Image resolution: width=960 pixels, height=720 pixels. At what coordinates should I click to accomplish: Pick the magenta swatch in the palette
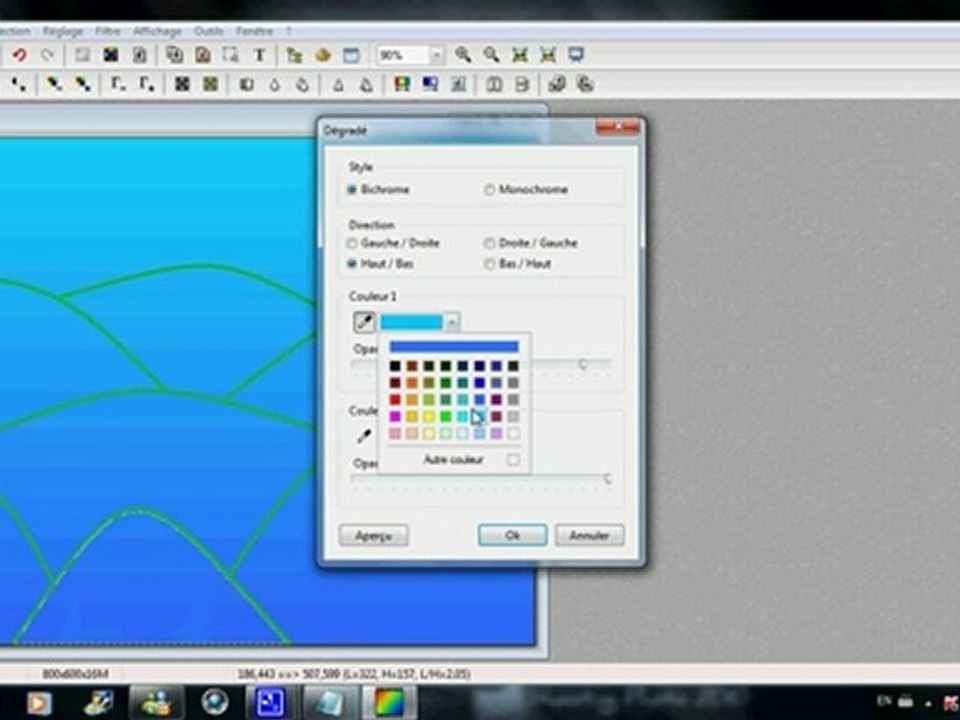tap(395, 417)
